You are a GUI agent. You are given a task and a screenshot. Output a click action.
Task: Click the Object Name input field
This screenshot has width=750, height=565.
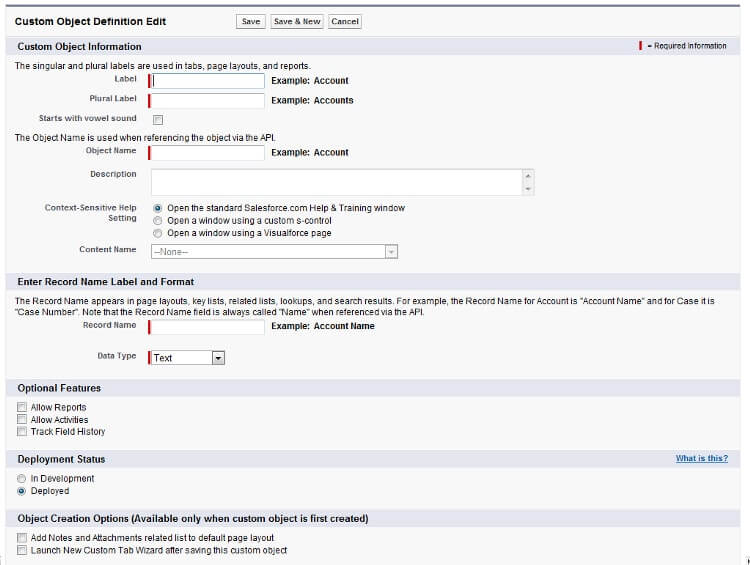(207, 153)
